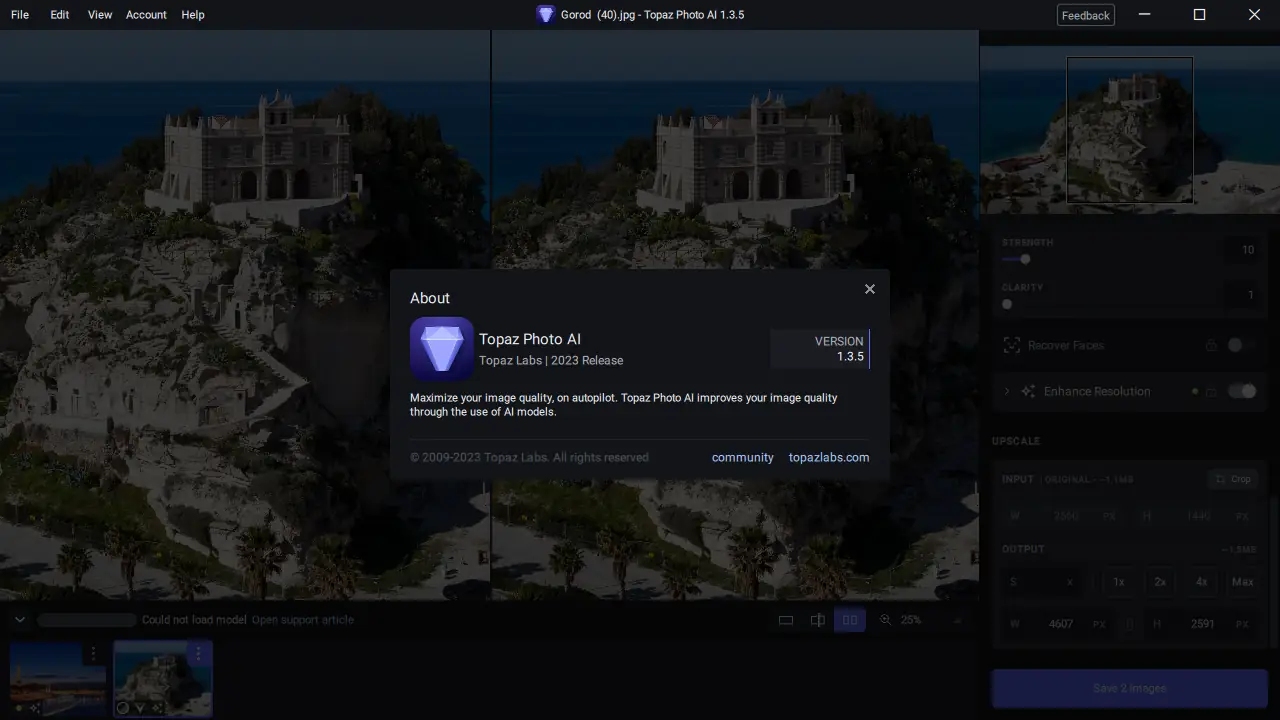Select the first night-scene thumbnail

point(58,678)
